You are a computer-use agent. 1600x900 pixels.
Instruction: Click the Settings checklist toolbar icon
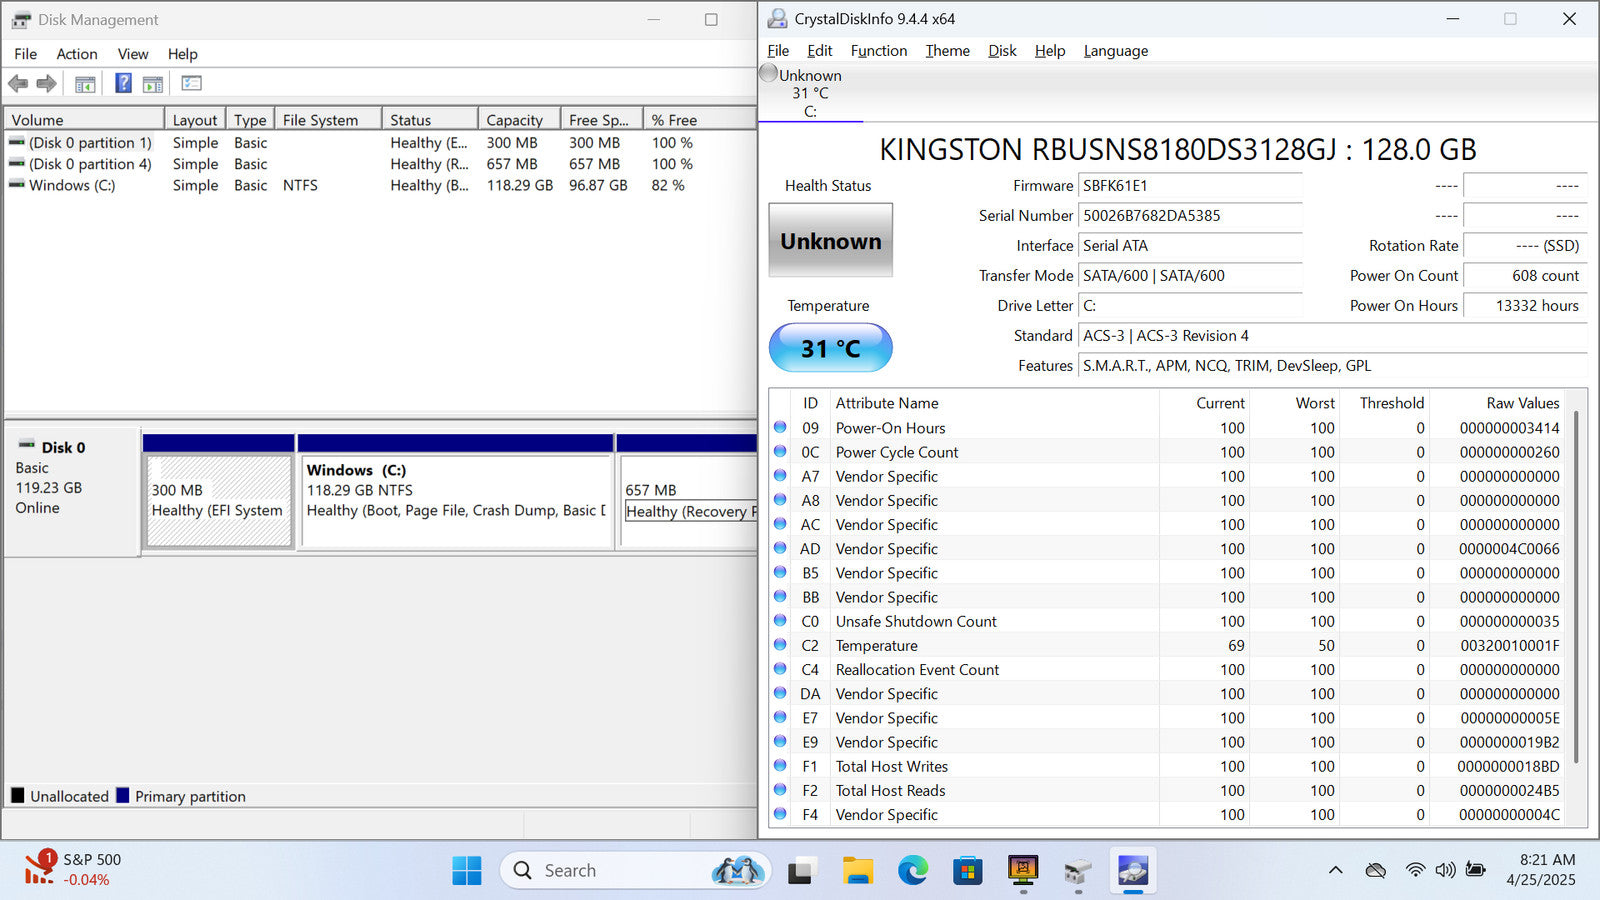click(x=191, y=84)
